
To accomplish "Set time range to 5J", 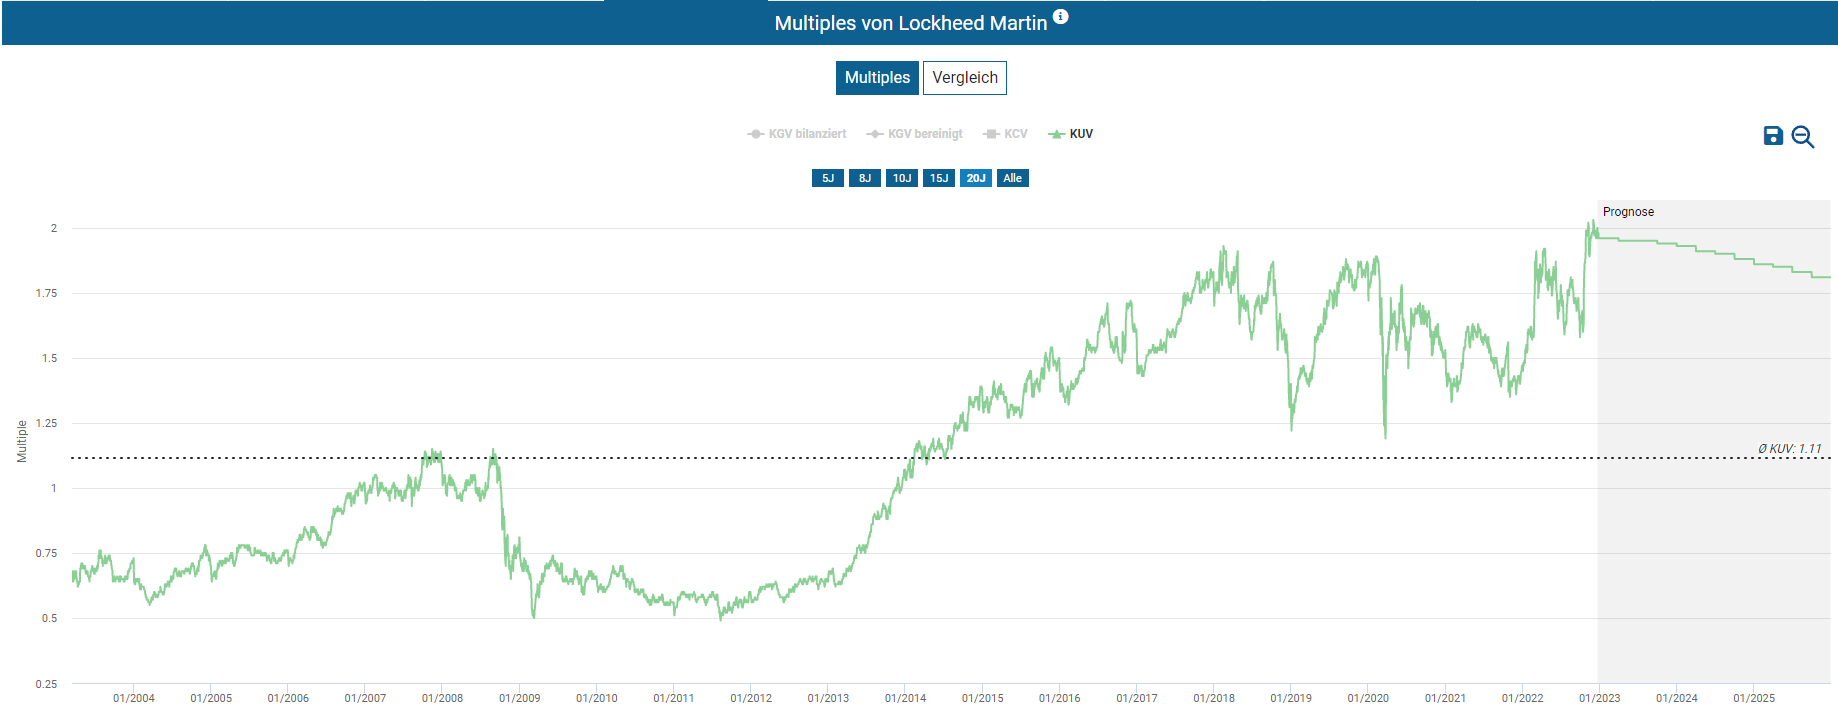I will [828, 178].
